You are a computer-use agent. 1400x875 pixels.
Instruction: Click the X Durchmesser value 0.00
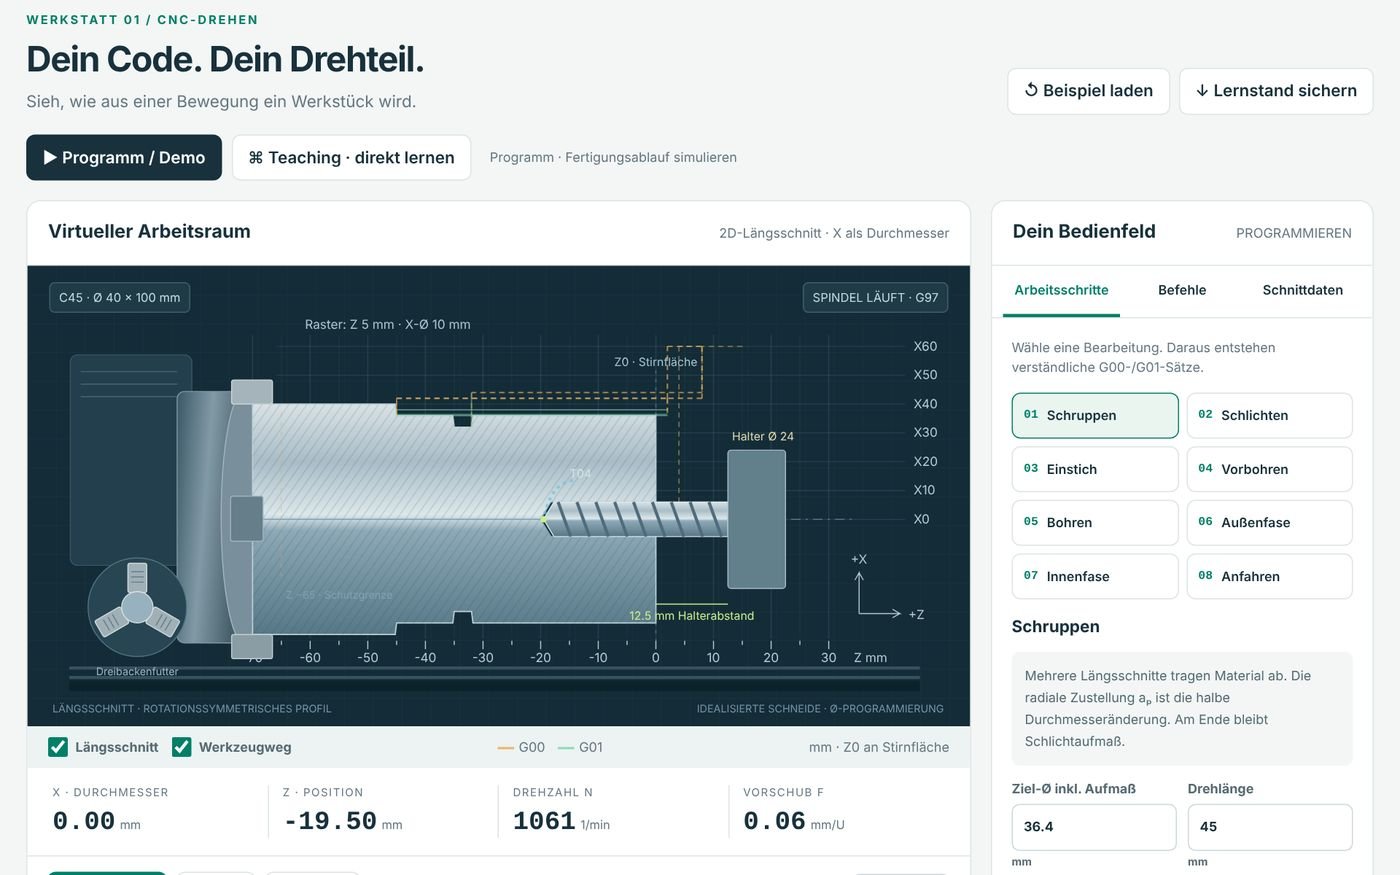[x=84, y=821]
